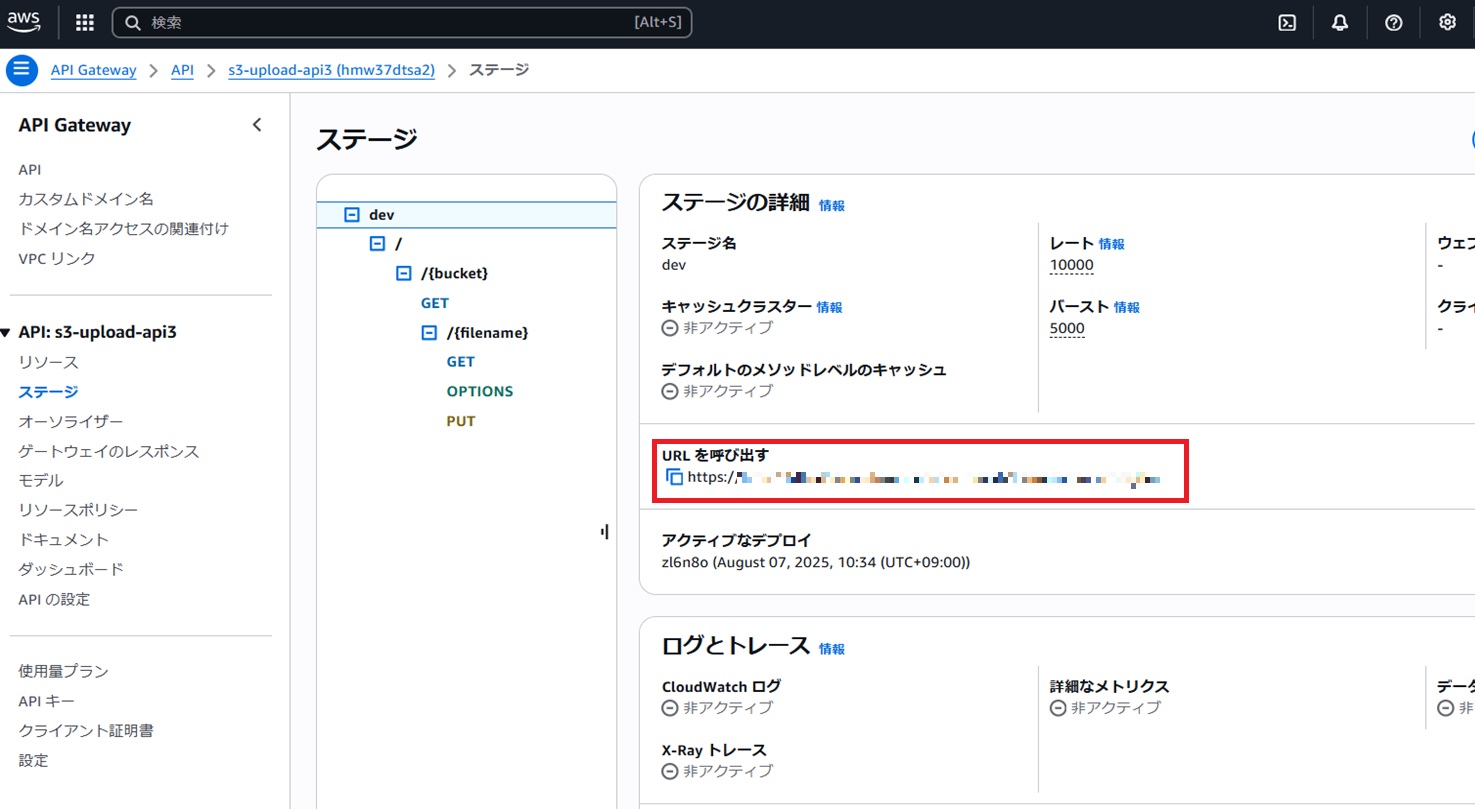Collapse the dev stage tree node
This screenshot has height=811, width=1475.
[351, 215]
